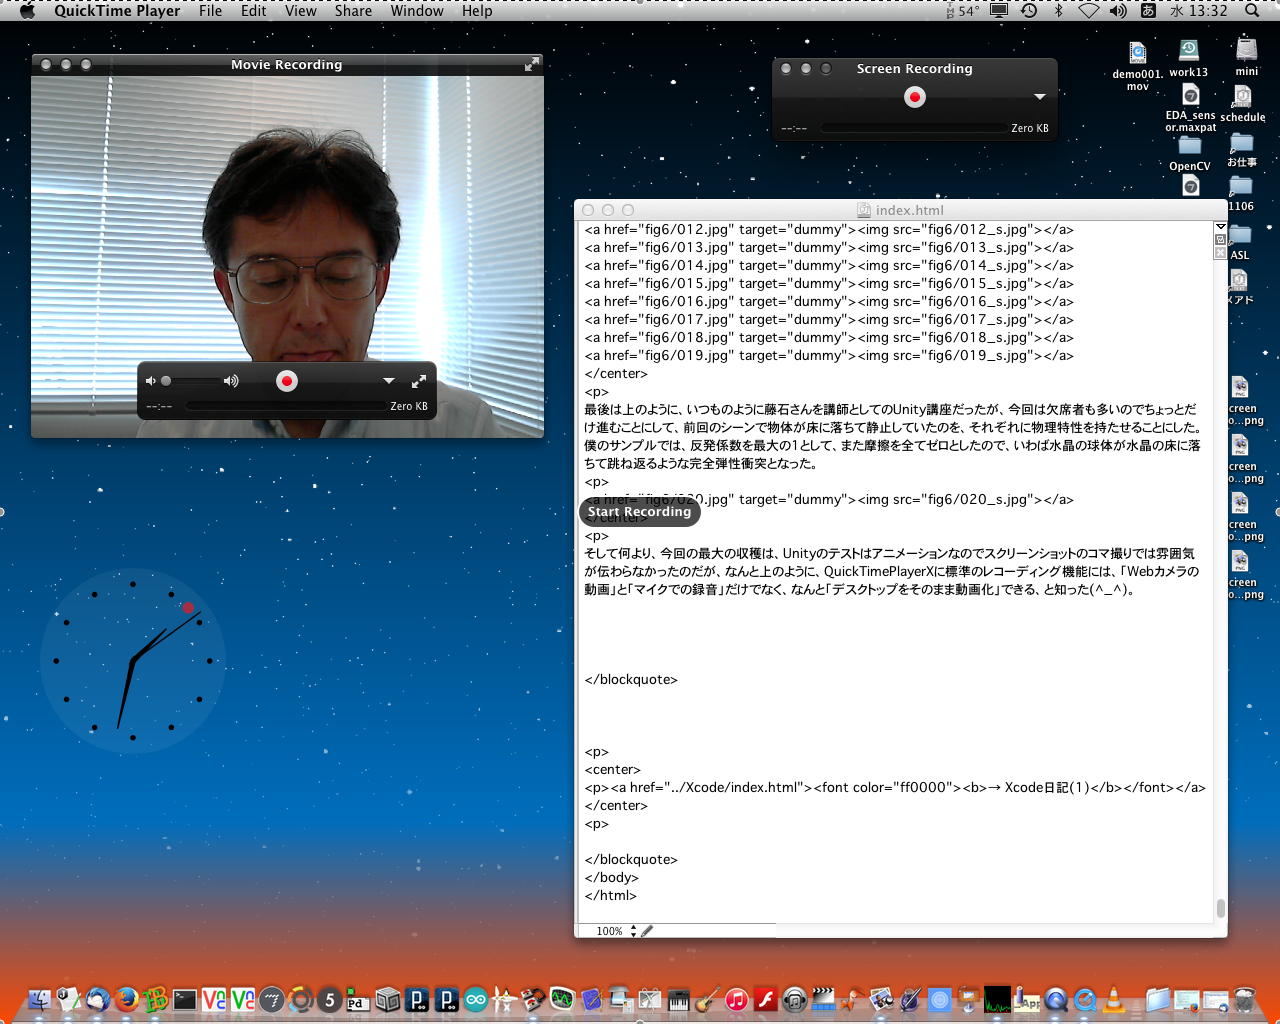
Task: Mute audio with the Movie Recording speaker icon
Action: [151, 381]
